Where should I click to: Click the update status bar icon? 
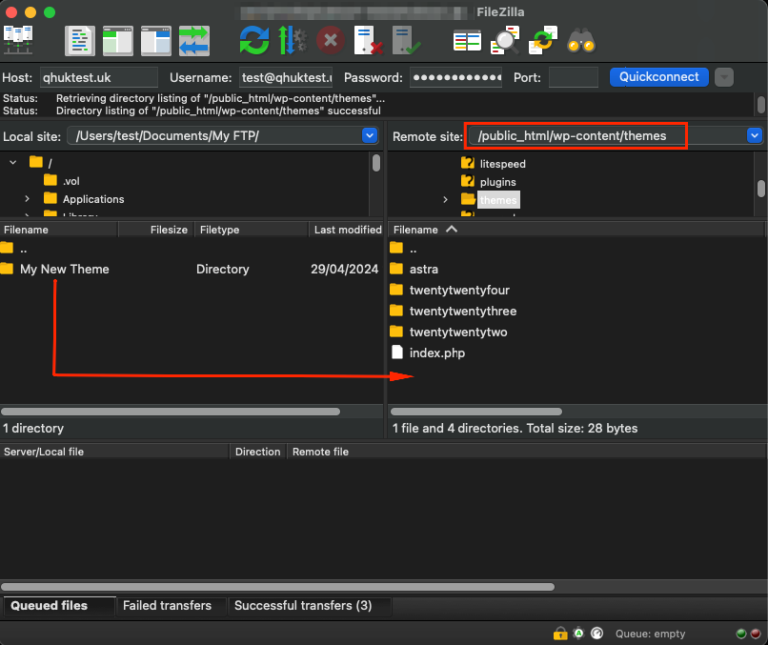(578, 633)
